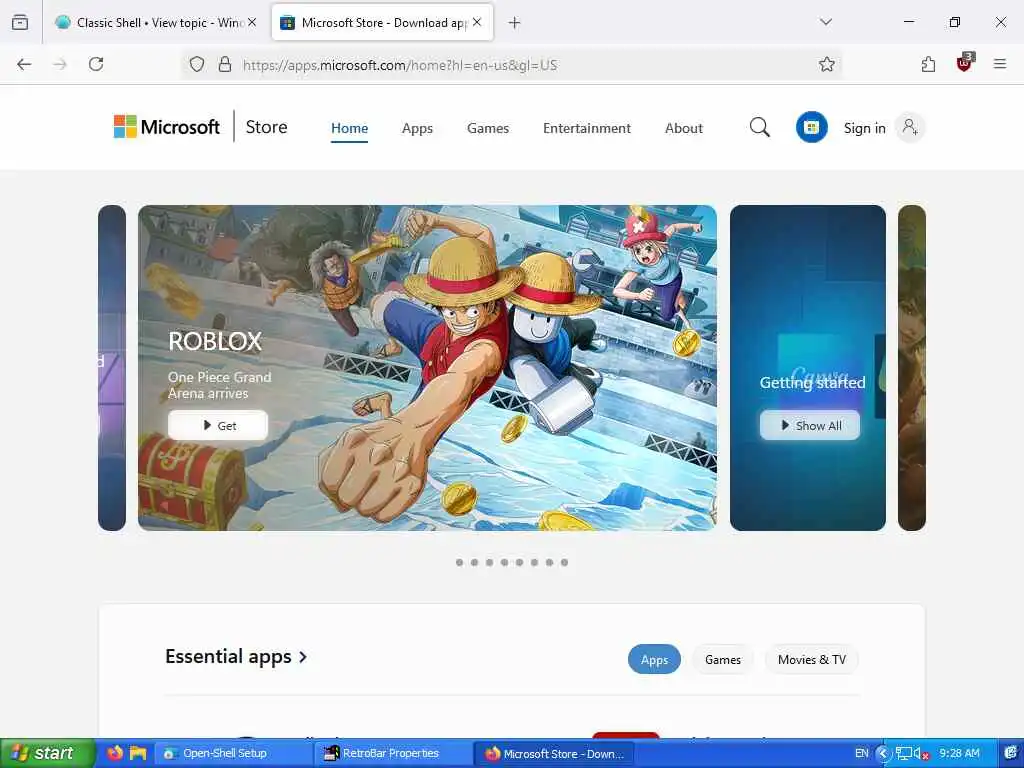1024x768 pixels.
Task: Open the extensions puzzle icon
Action: 928,64
